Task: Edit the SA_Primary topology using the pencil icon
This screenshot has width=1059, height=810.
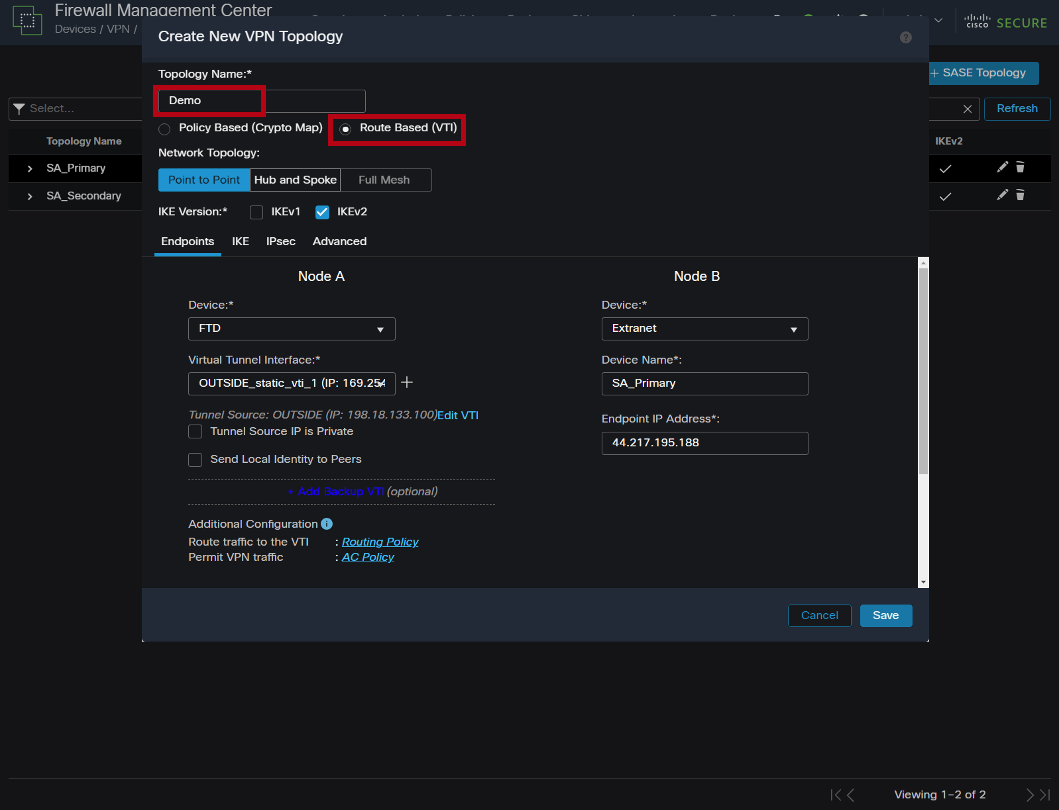Action: pos(1003,168)
